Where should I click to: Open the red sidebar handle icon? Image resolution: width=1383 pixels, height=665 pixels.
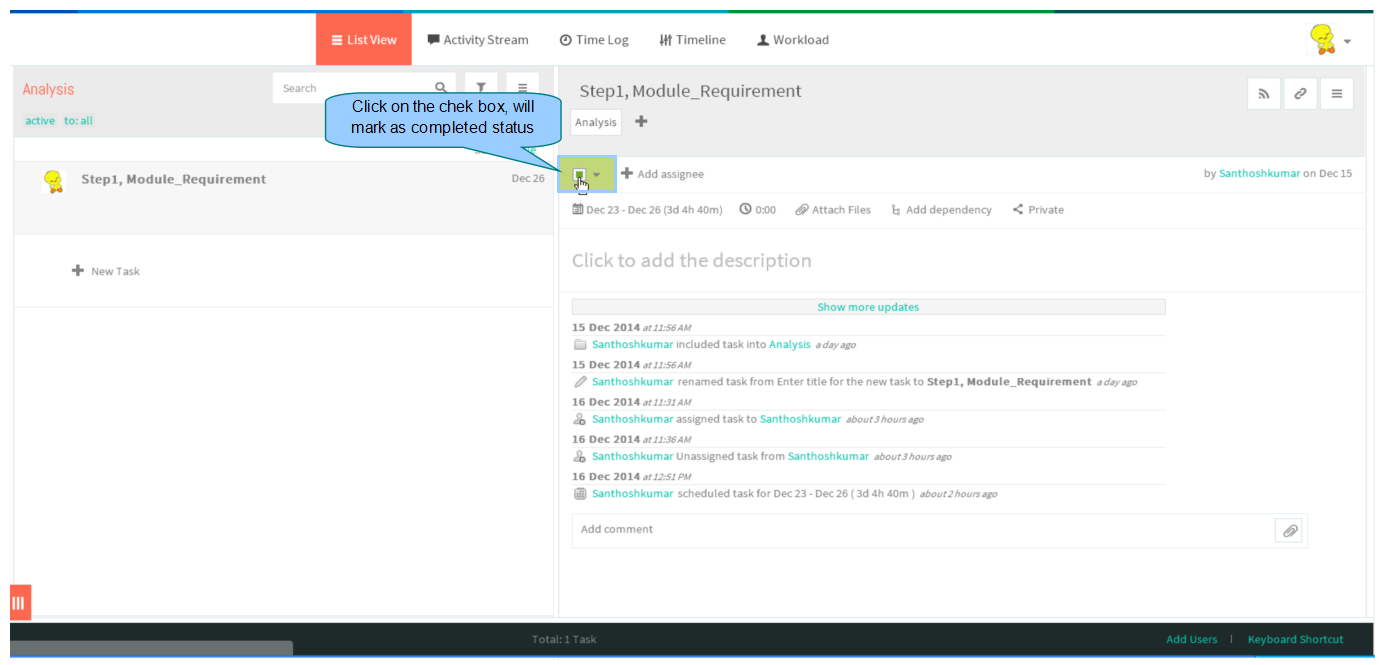pyautogui.click(x=19, y=603)
